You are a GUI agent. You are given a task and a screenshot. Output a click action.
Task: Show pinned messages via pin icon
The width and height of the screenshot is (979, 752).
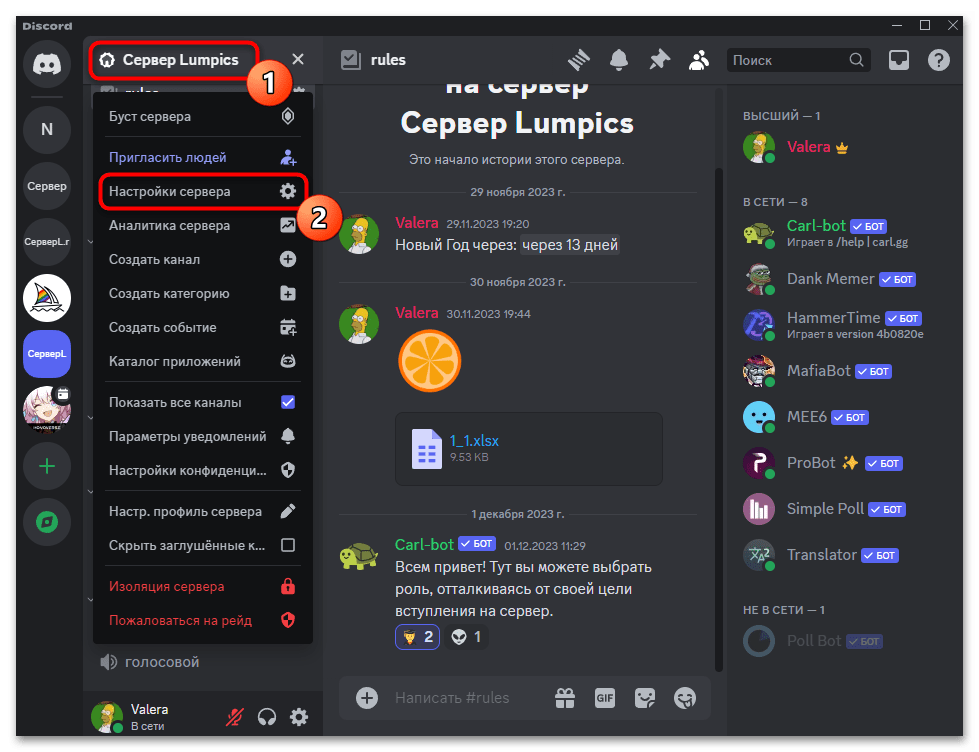(659, 60)
